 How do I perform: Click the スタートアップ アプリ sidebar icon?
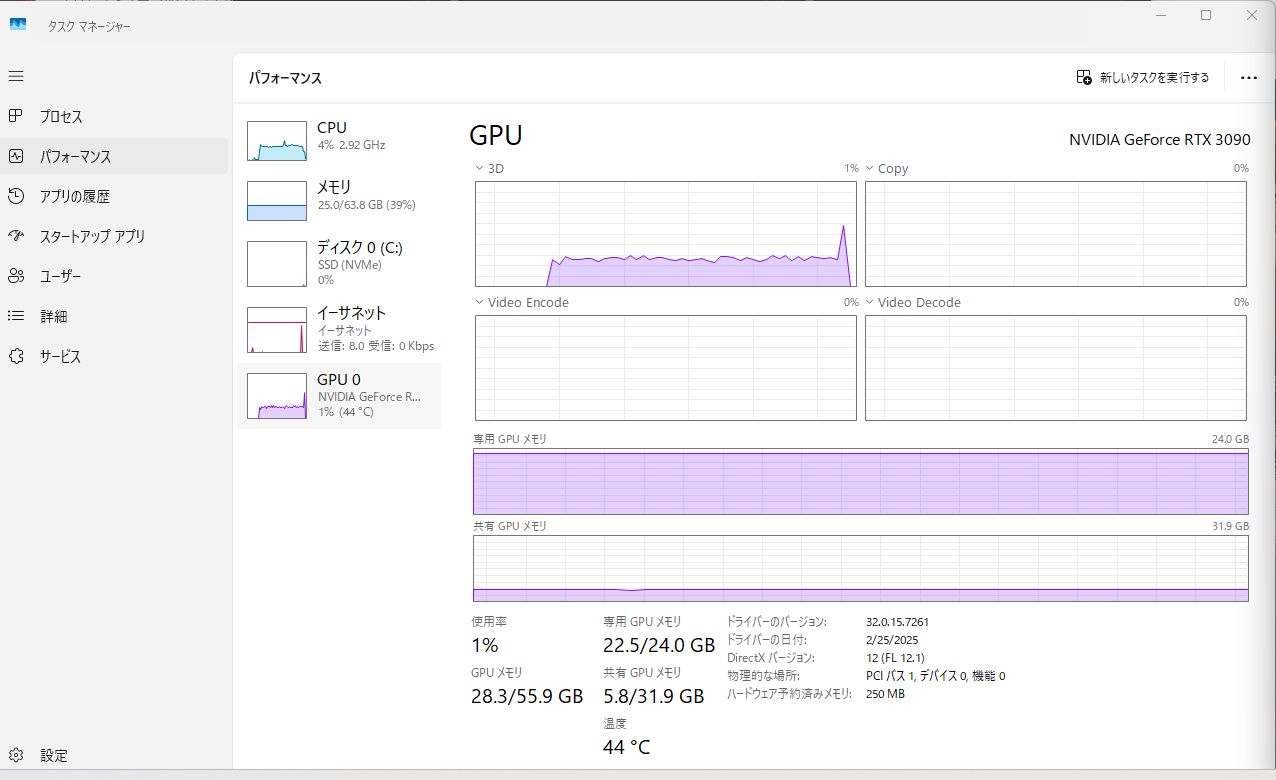click(x=16, y=236)
